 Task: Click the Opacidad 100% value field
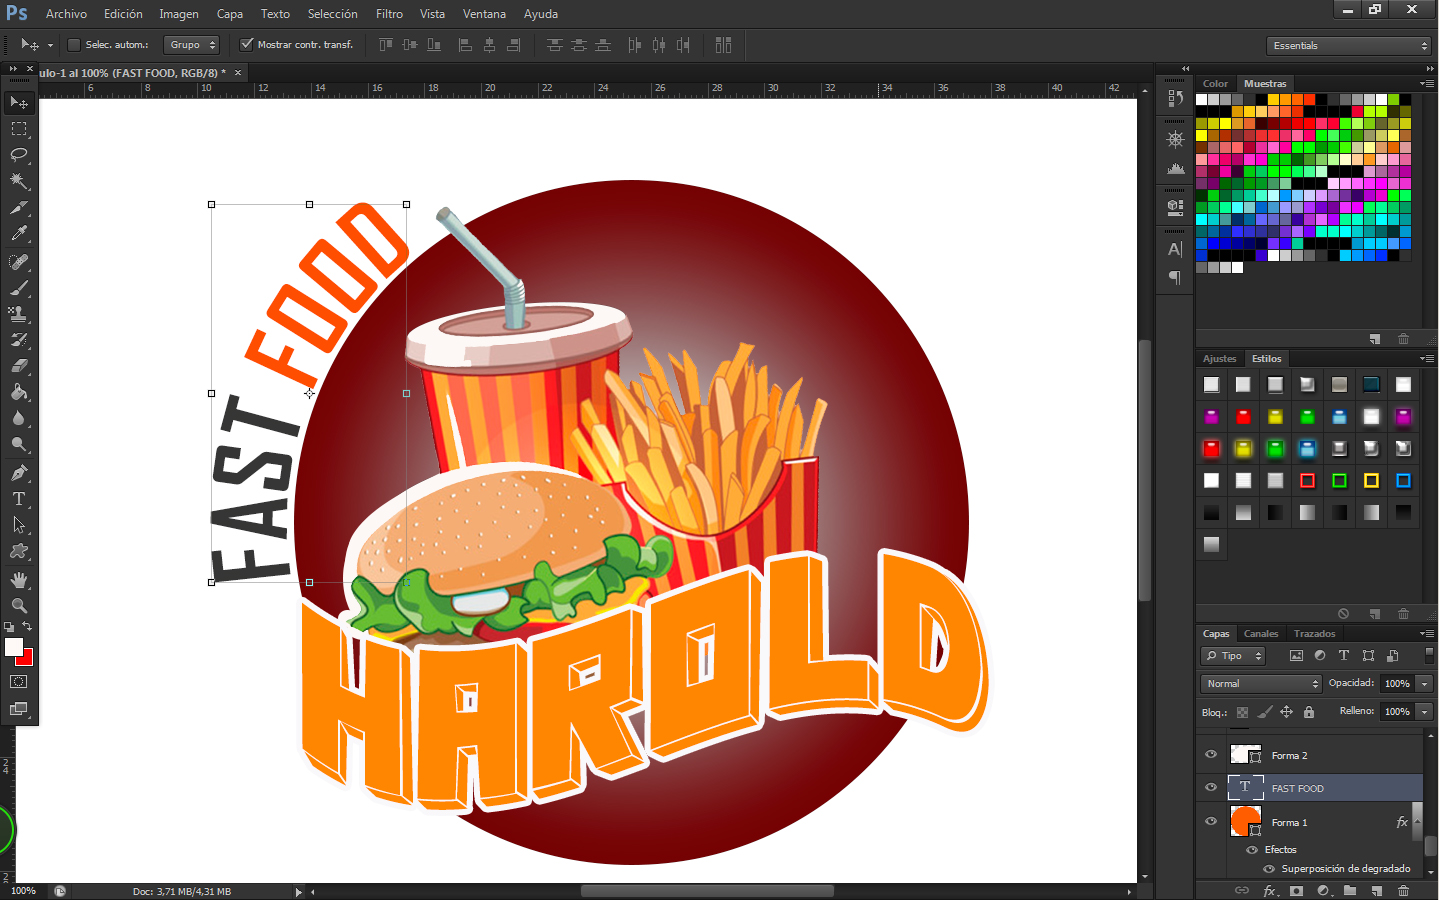pyautogui.click(x=1397, y=684)
